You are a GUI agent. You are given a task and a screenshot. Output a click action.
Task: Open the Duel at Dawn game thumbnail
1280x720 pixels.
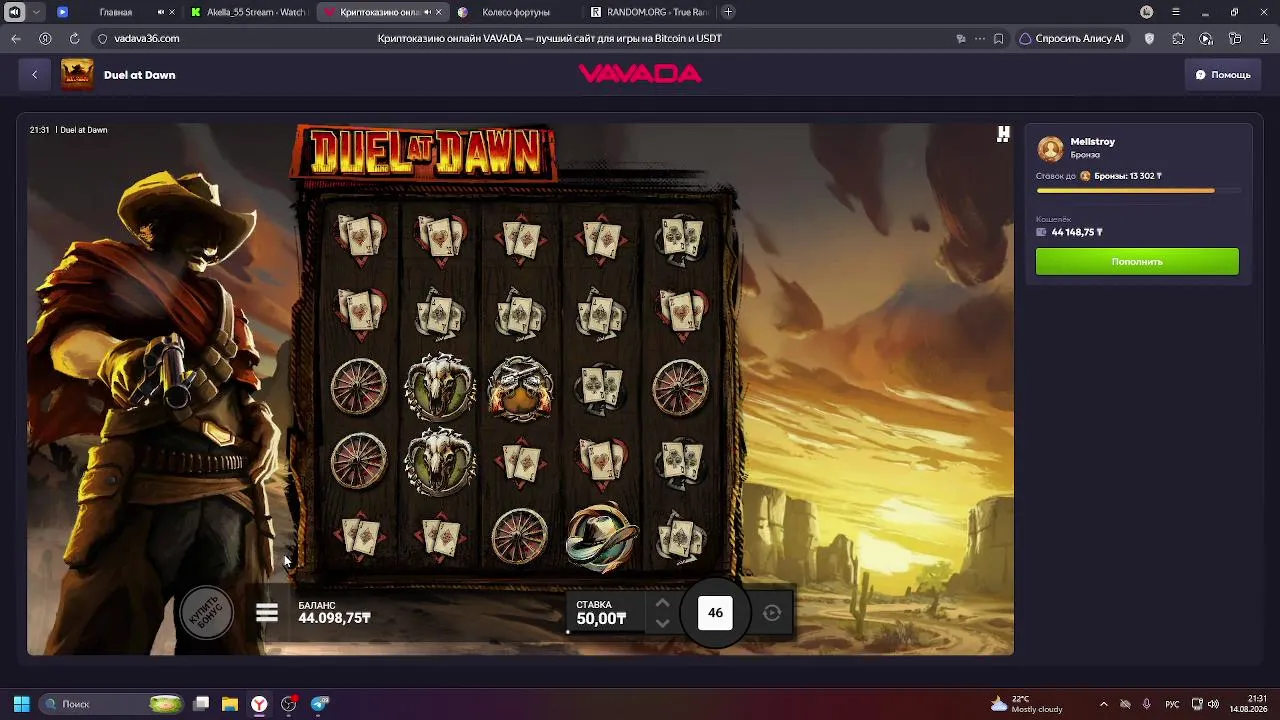tap(77, 75)
